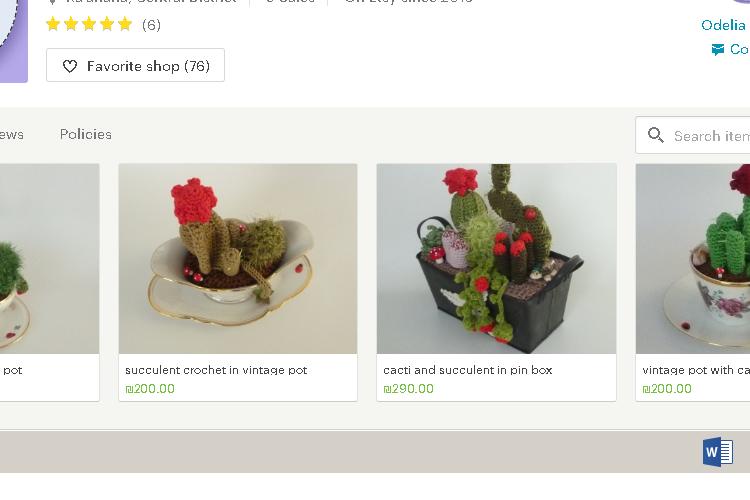Click the search magnifier icon

pyautogui.click(x=656, y=135)
